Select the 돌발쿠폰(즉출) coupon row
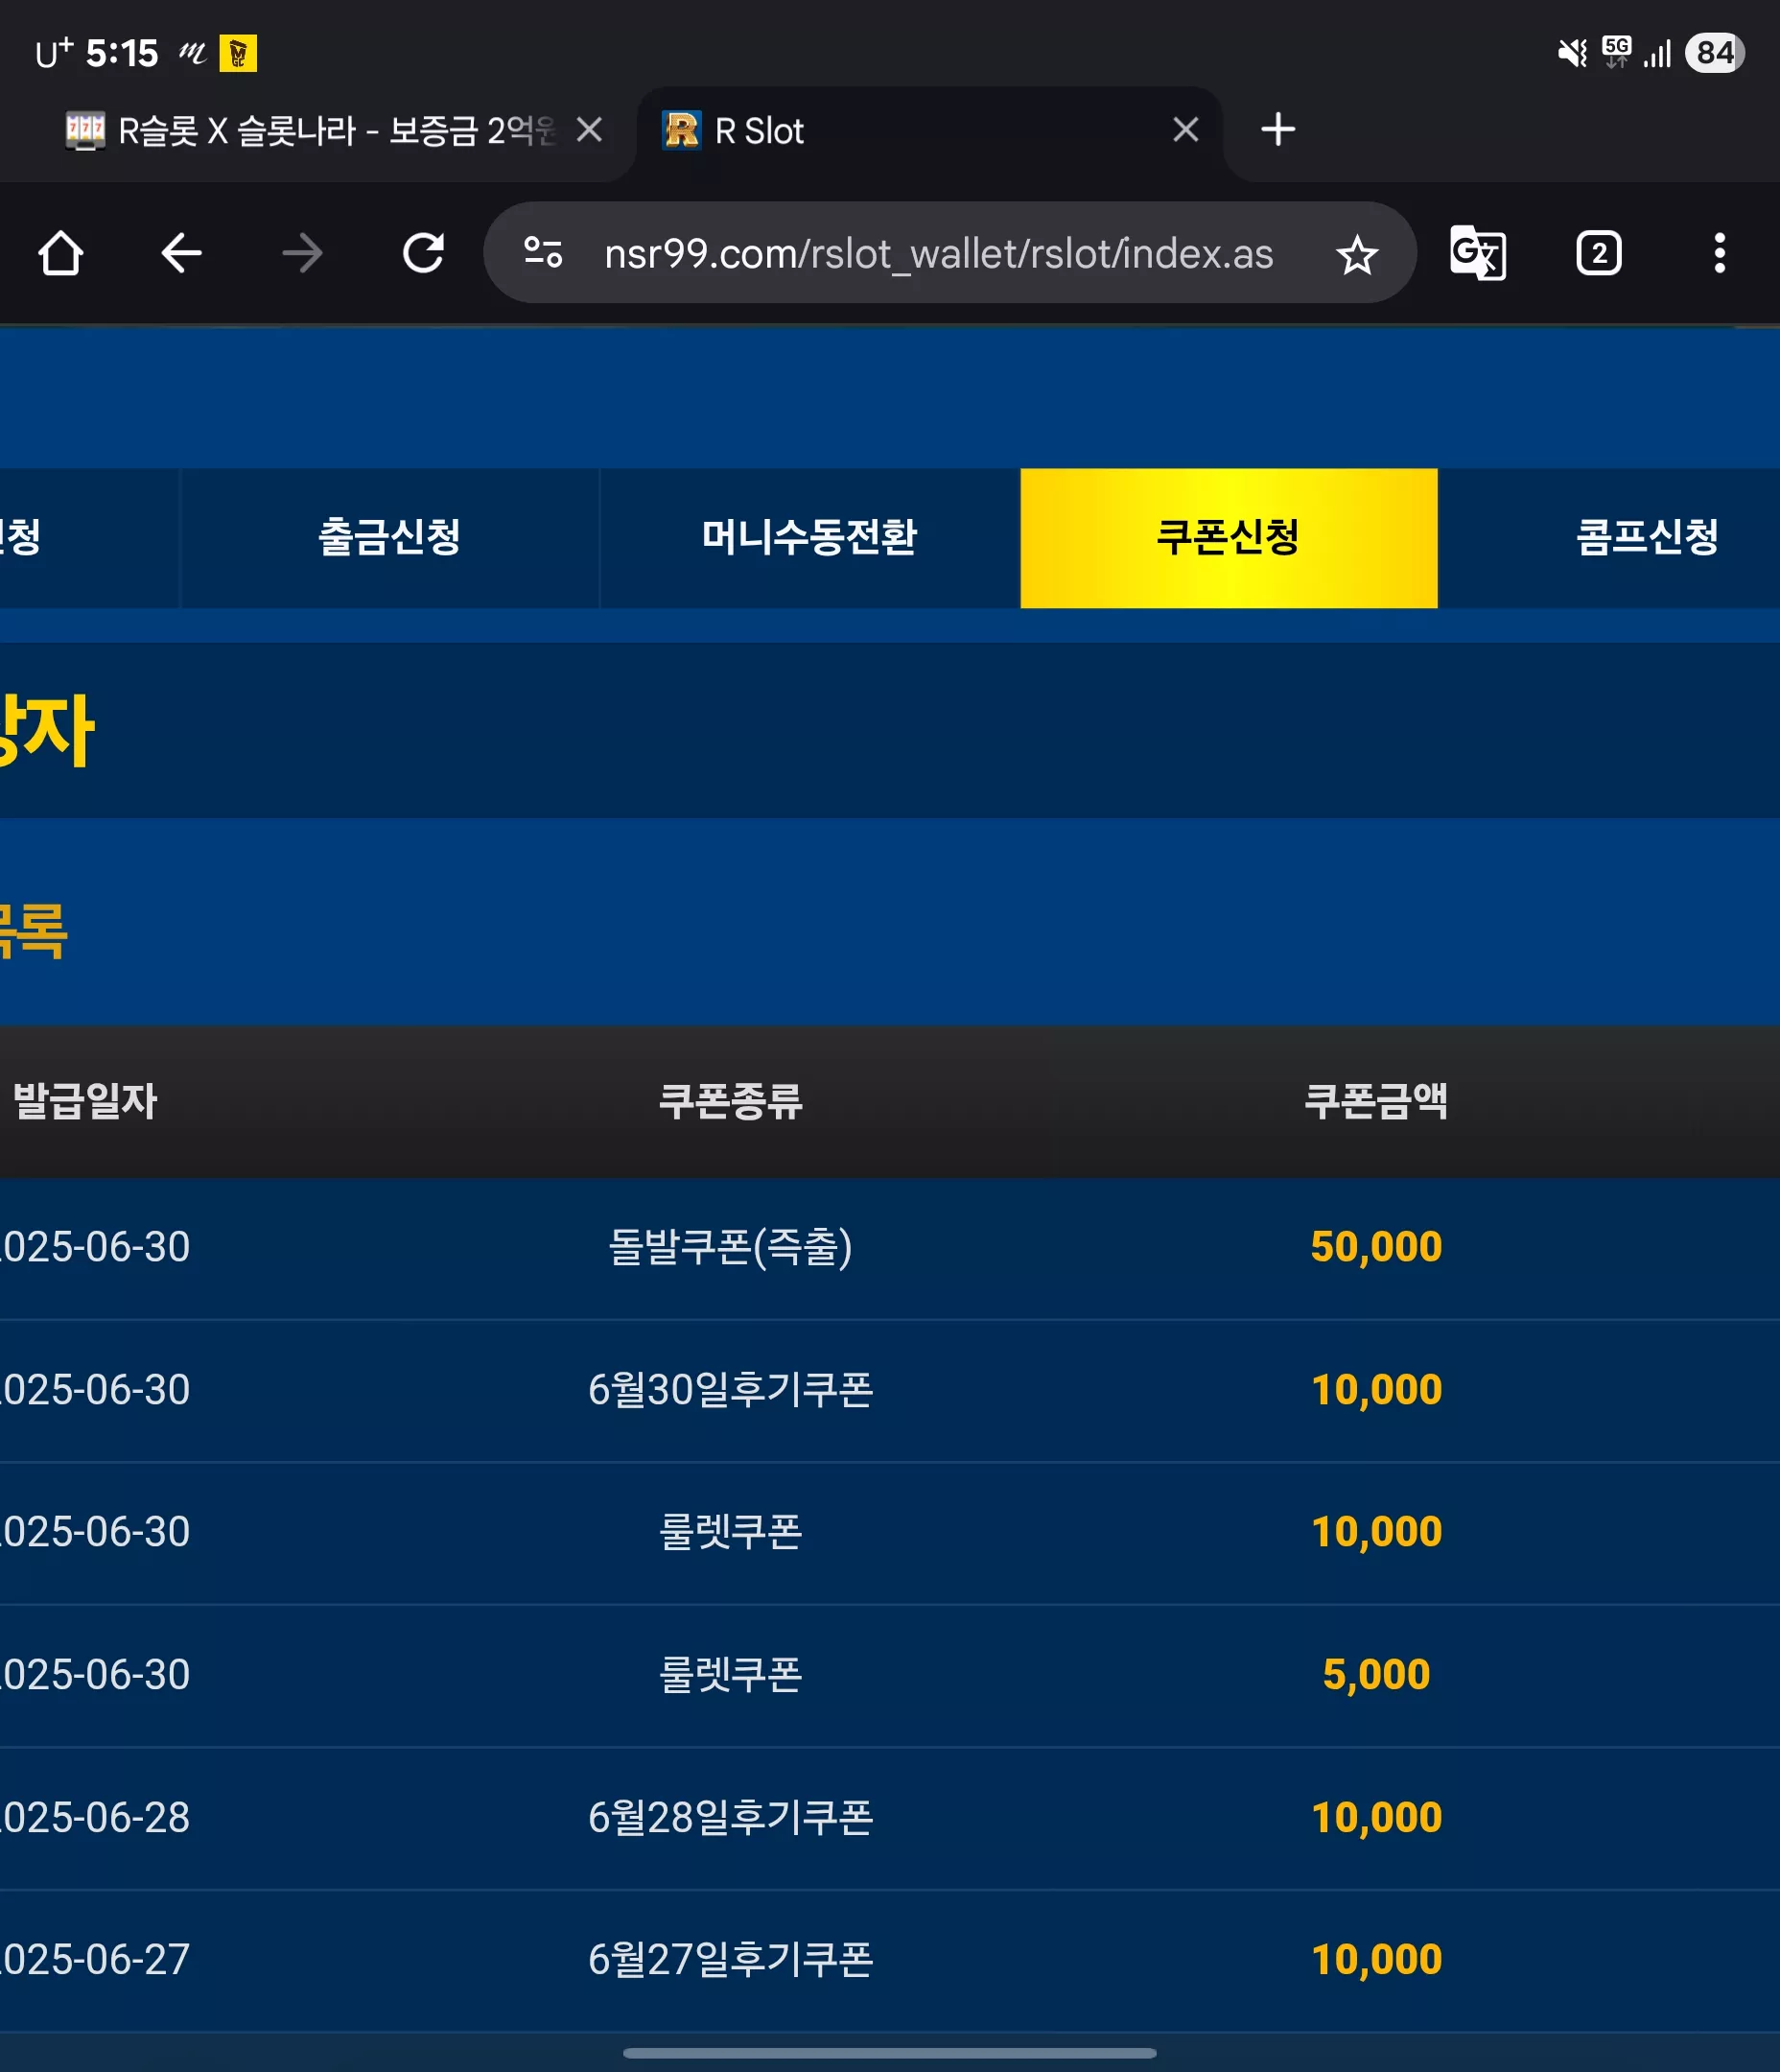 coord(890,1247)
